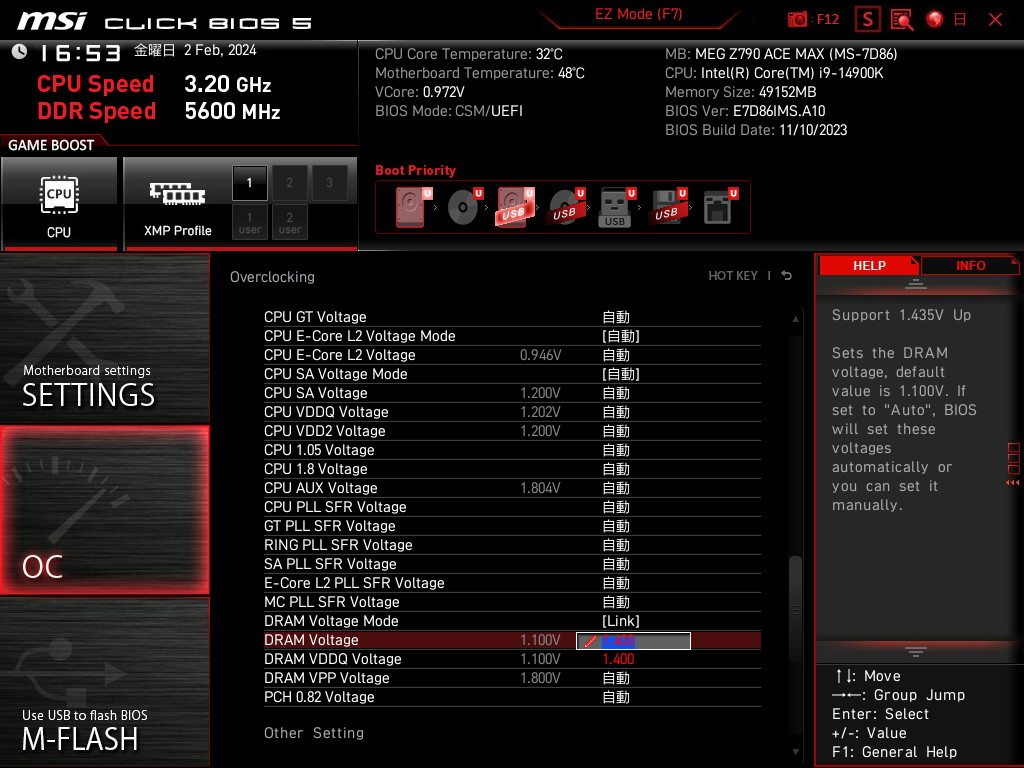Take a screenshot with the F12 camera icon
The image size is (1024, 768).
pyautogui.click(x=797, y=20)
